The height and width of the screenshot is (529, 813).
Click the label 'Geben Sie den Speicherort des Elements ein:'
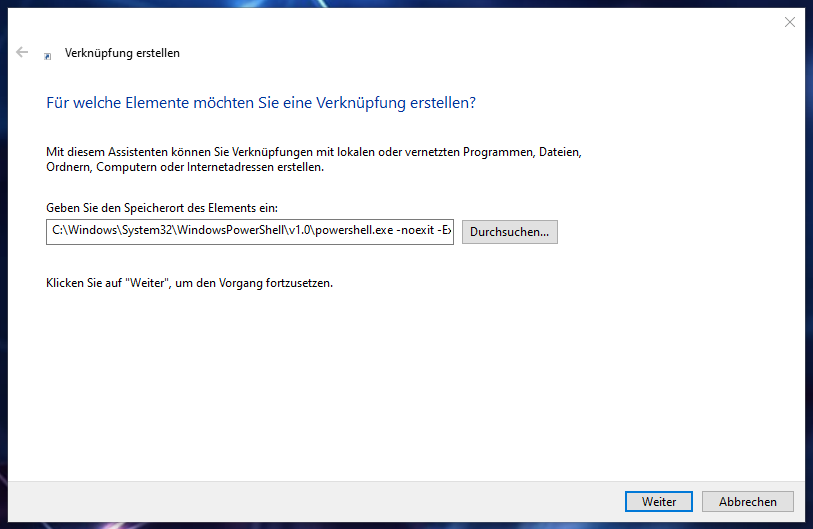(x=162, y=208)
